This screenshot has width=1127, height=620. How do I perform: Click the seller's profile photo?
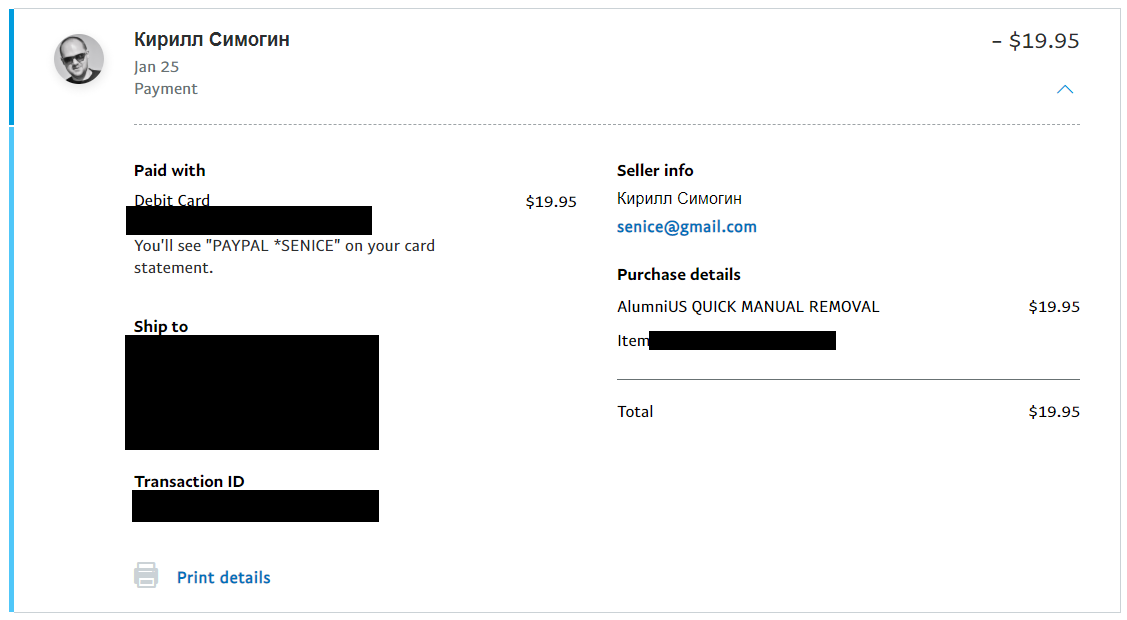pyautogui.click(x=79, y=59)
